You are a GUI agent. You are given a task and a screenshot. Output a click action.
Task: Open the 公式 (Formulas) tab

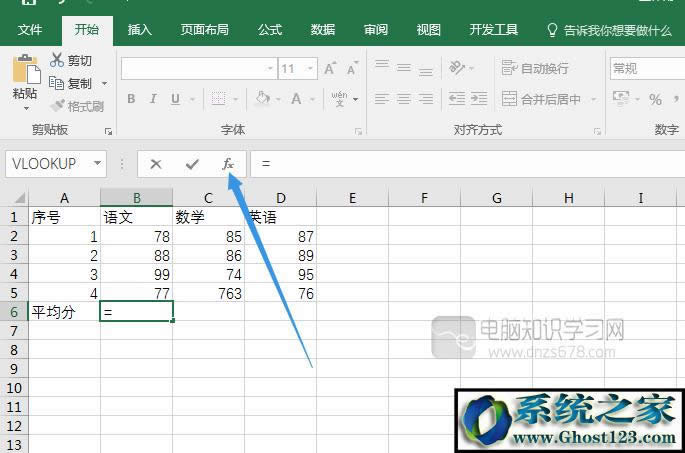[270, 30]
